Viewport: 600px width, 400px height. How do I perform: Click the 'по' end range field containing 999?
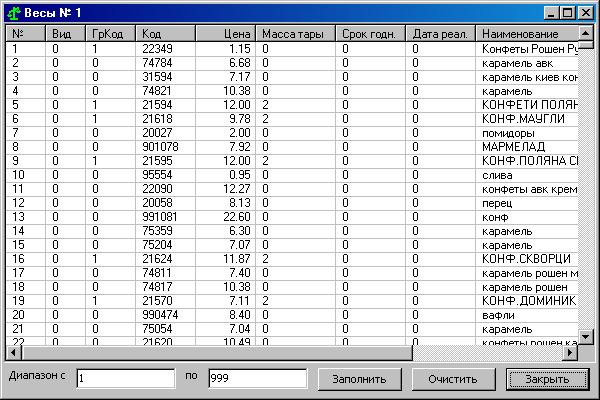pyautogui.click(x=254, y=378)
